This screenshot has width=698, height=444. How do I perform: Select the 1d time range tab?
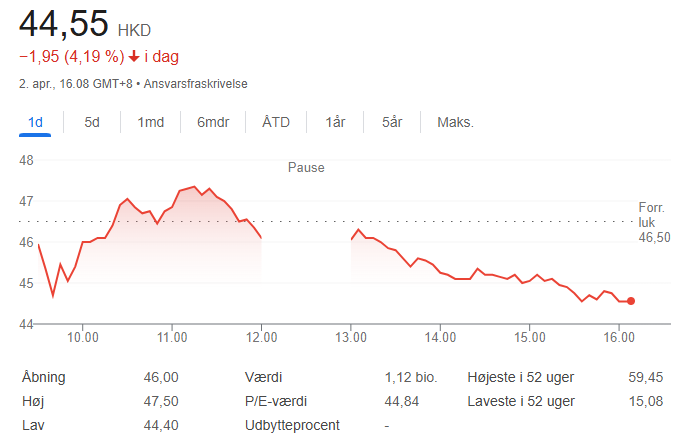35,122
